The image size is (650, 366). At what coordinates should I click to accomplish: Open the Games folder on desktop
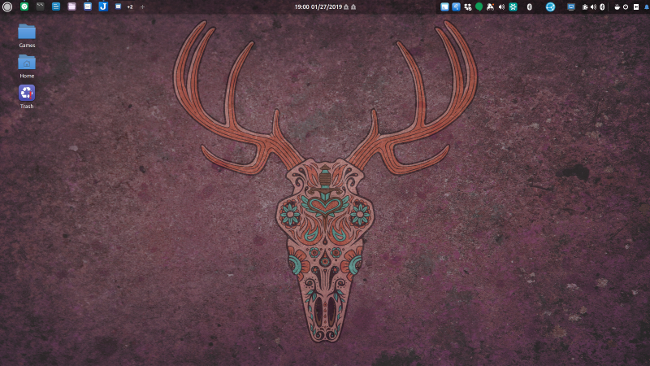tap(27, 36)
